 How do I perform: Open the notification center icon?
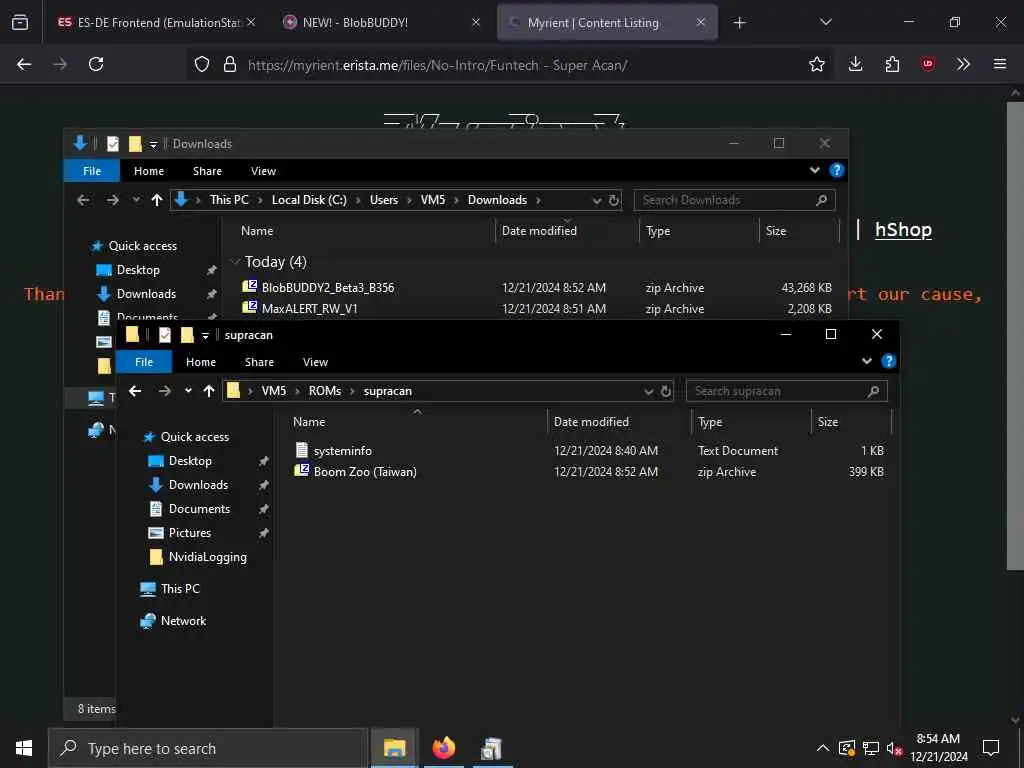[991, 748]
